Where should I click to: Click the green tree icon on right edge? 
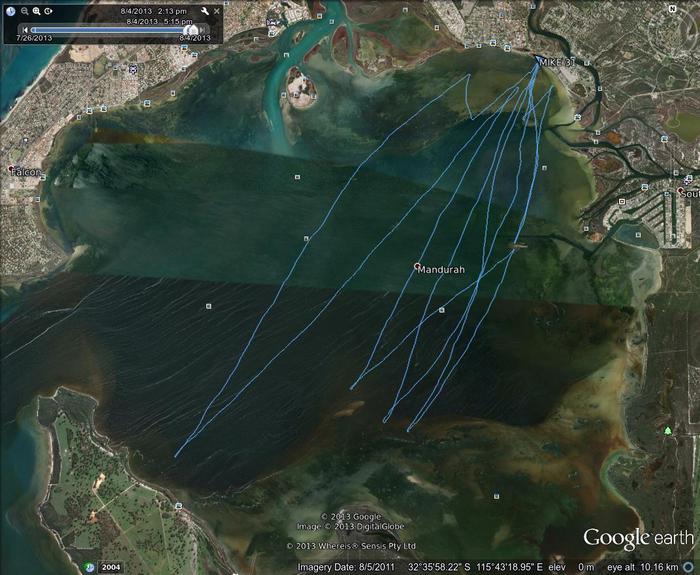668,430
